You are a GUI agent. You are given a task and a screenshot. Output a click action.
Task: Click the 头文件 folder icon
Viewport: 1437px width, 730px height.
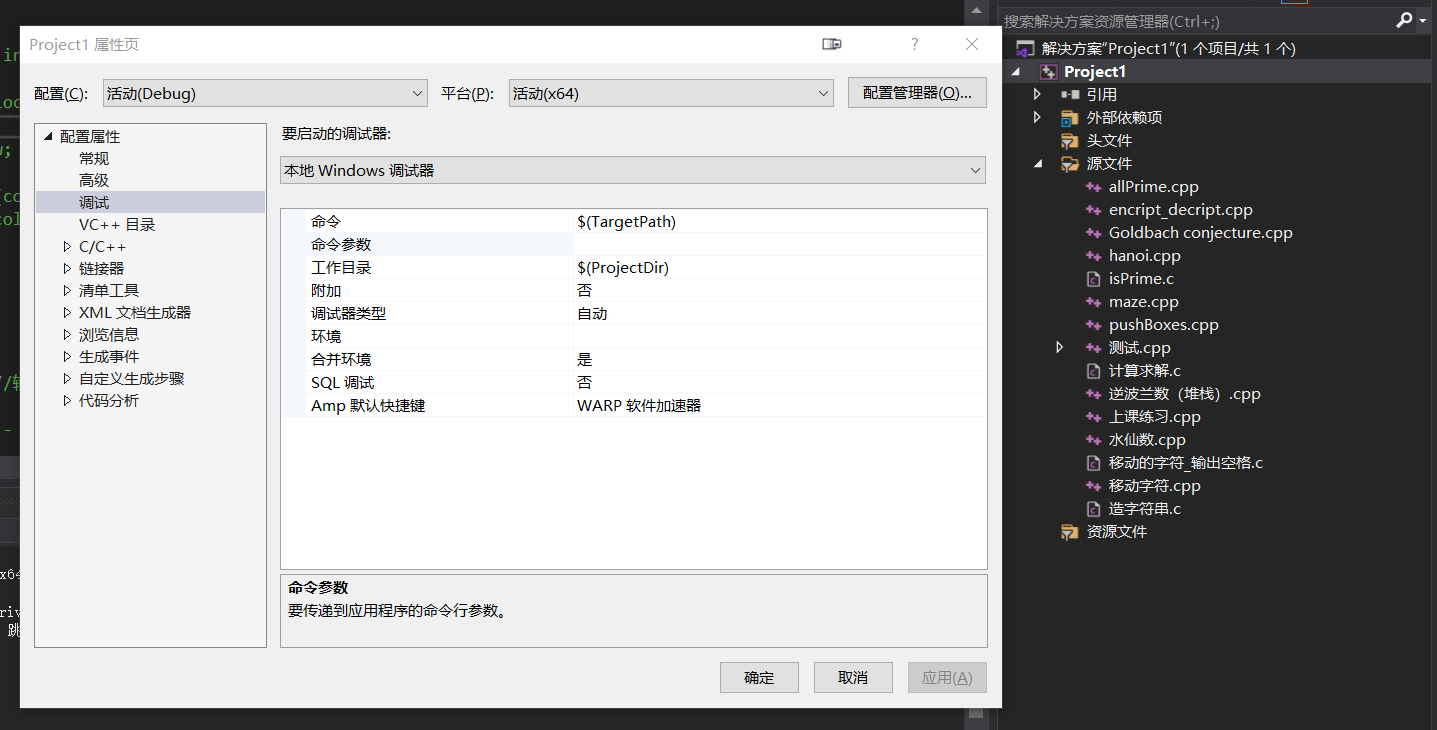(x=1070, y=141)
